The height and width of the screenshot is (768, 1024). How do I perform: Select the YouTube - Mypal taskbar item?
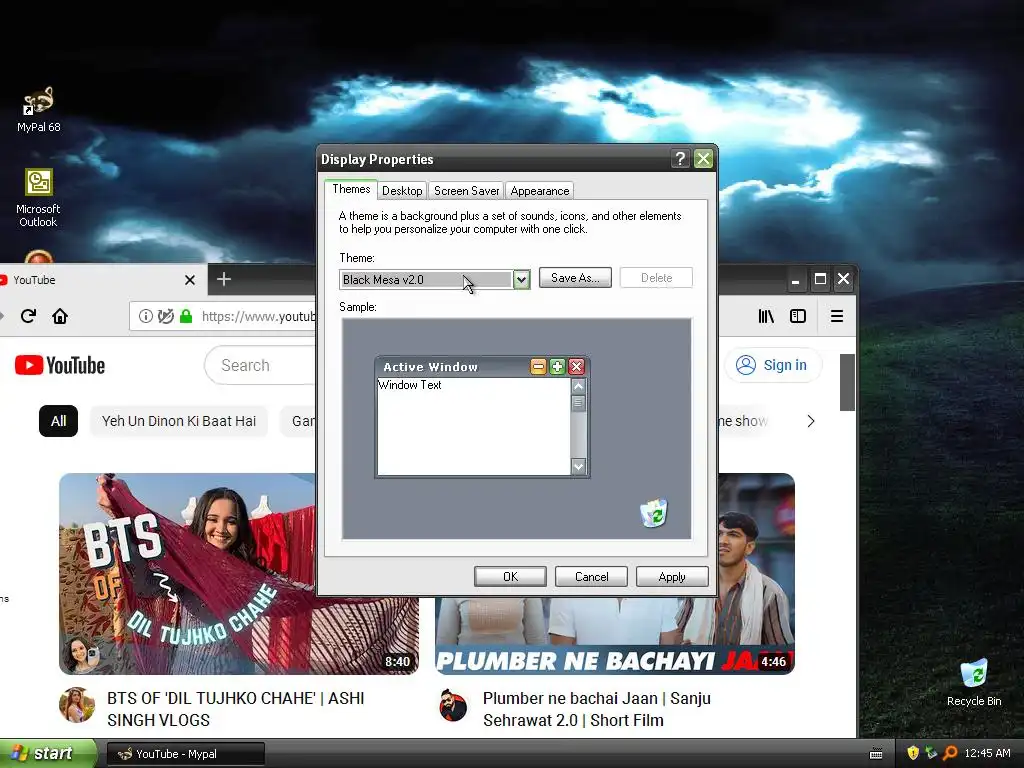185,754
